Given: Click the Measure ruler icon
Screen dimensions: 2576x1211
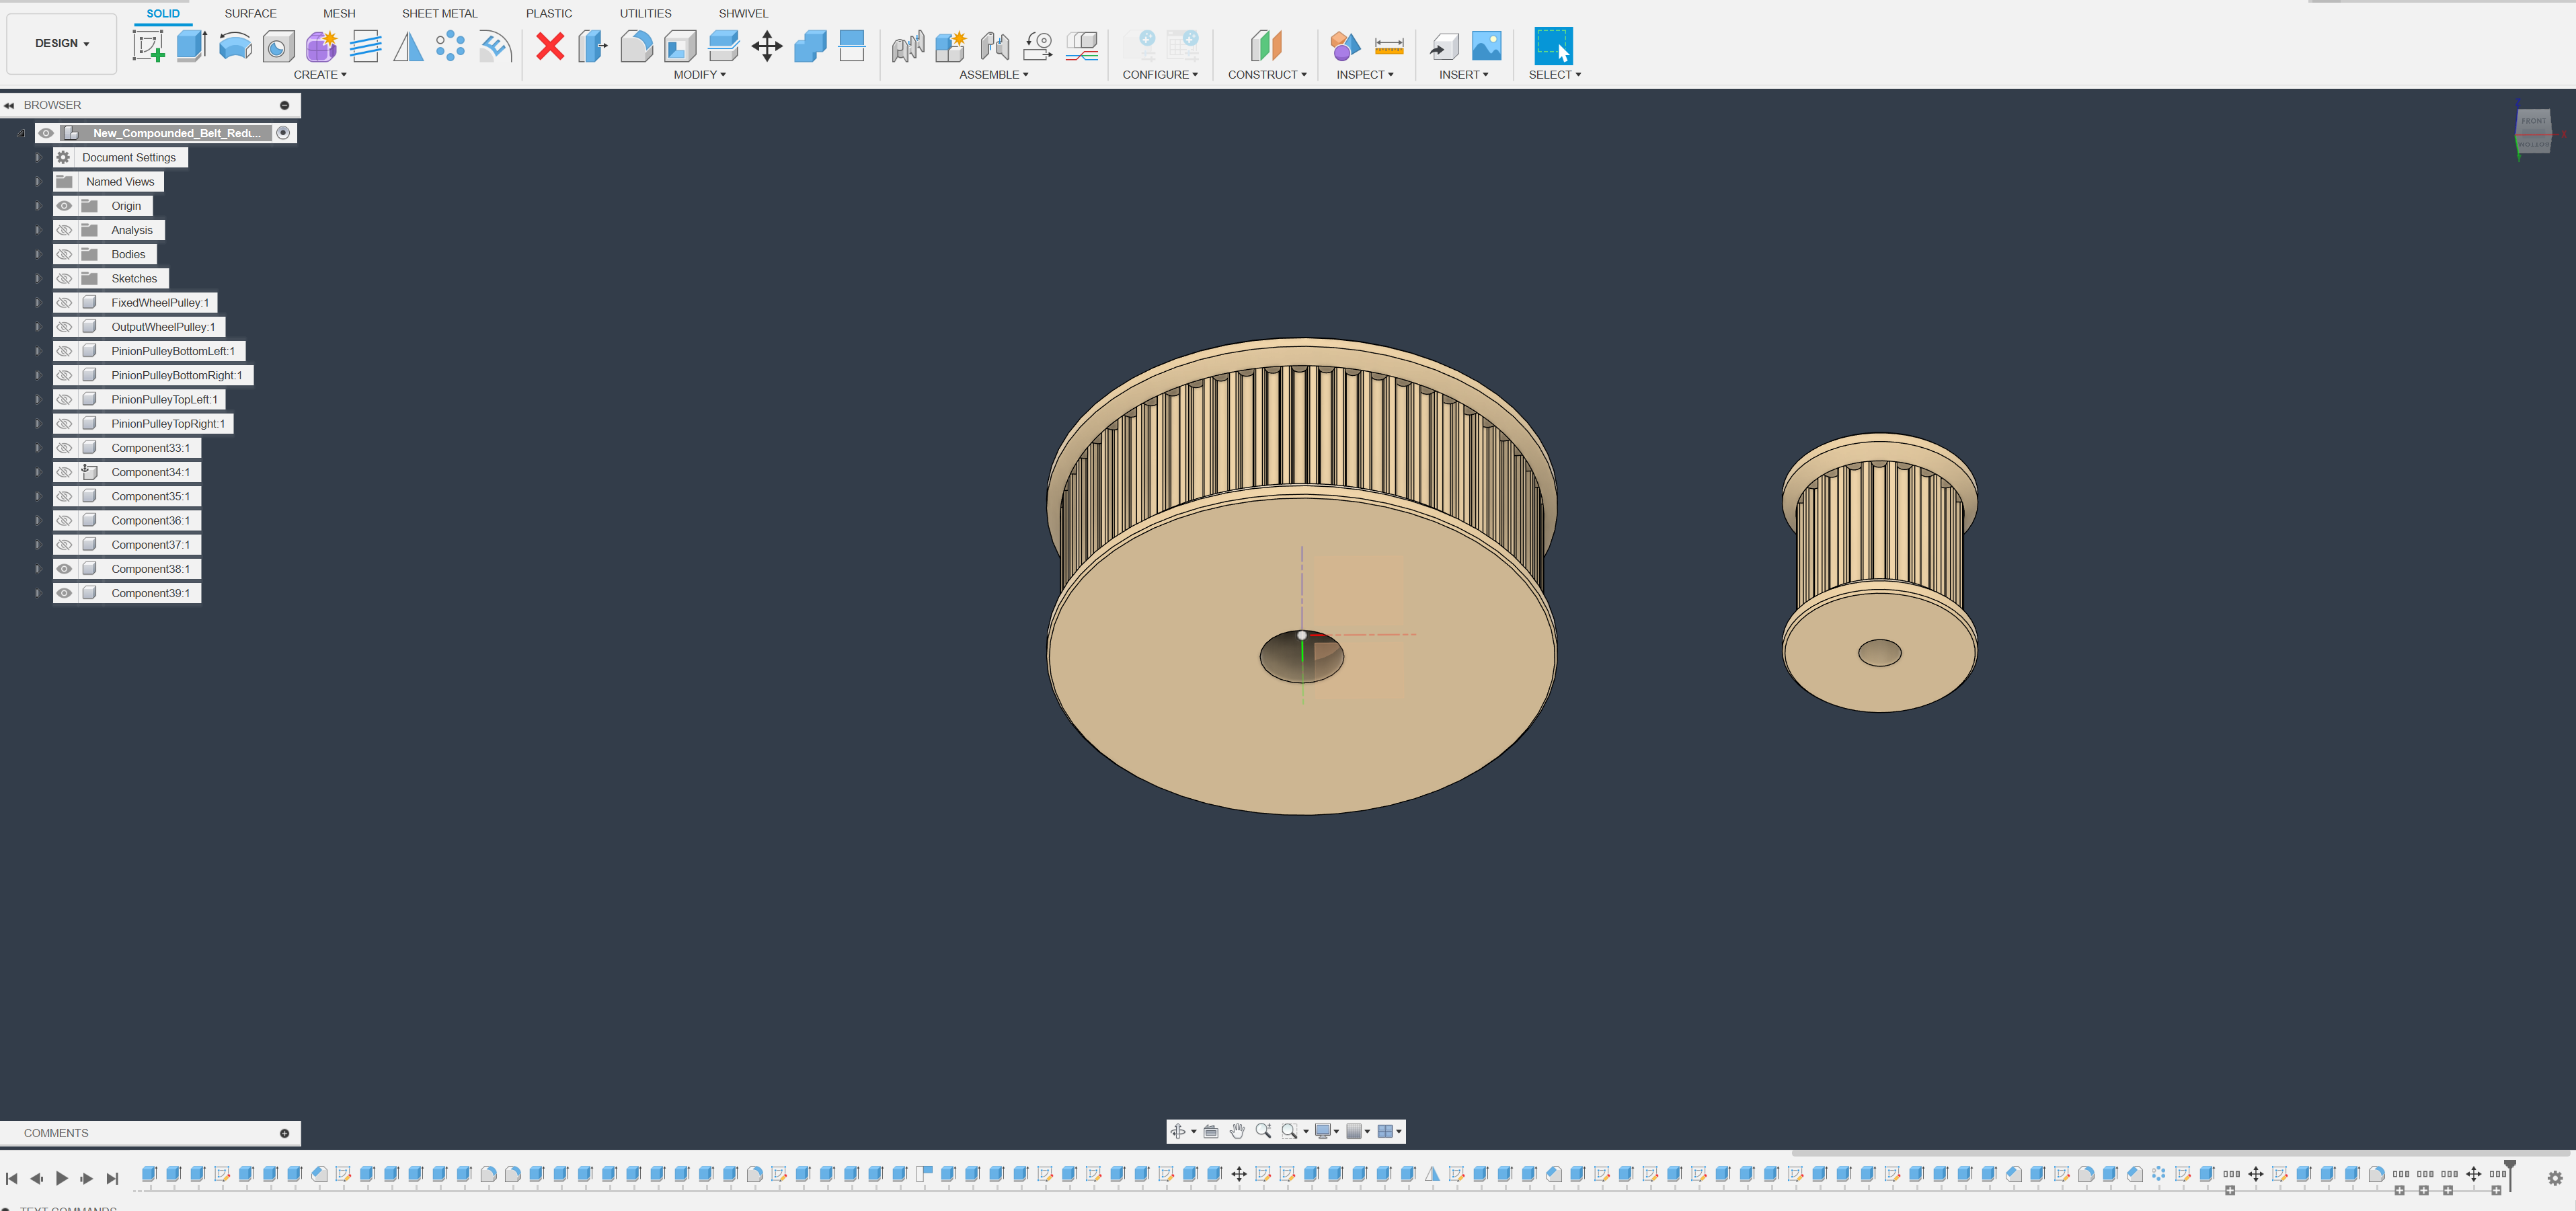Looking at the screenshot, I should click(1389, 46).
